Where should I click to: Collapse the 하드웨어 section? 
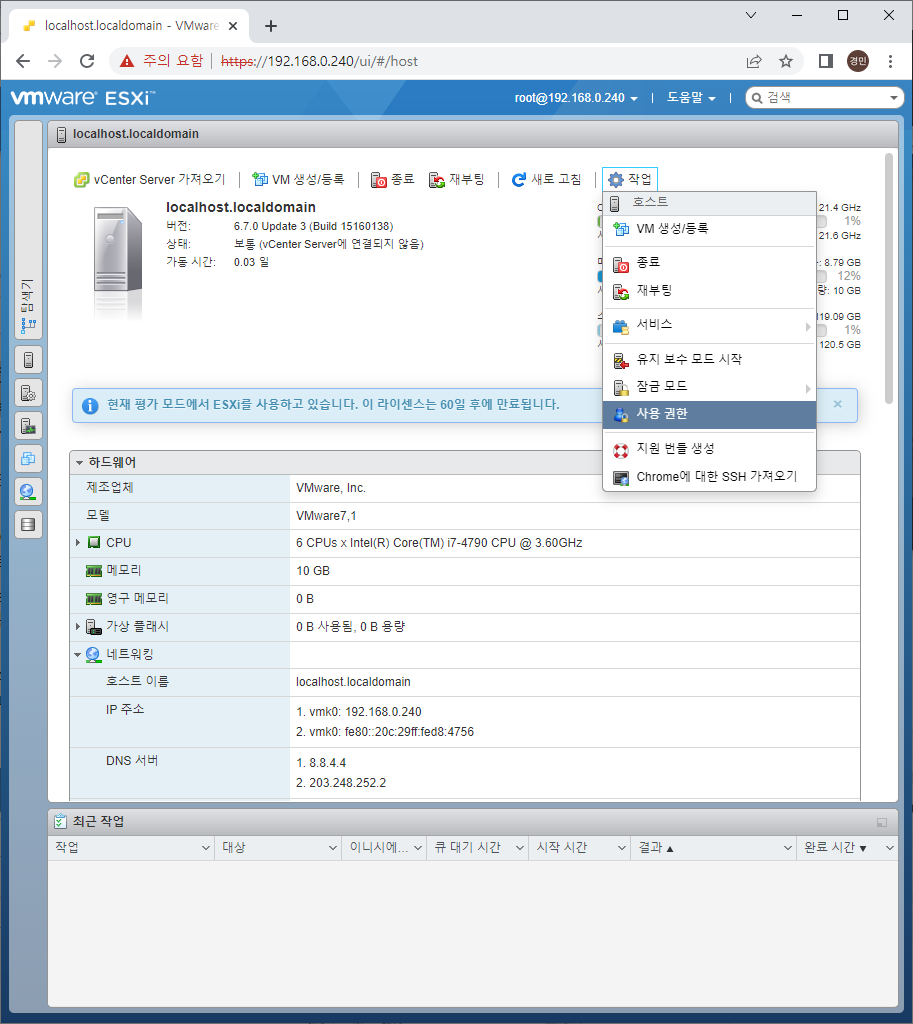coord(79,462)
